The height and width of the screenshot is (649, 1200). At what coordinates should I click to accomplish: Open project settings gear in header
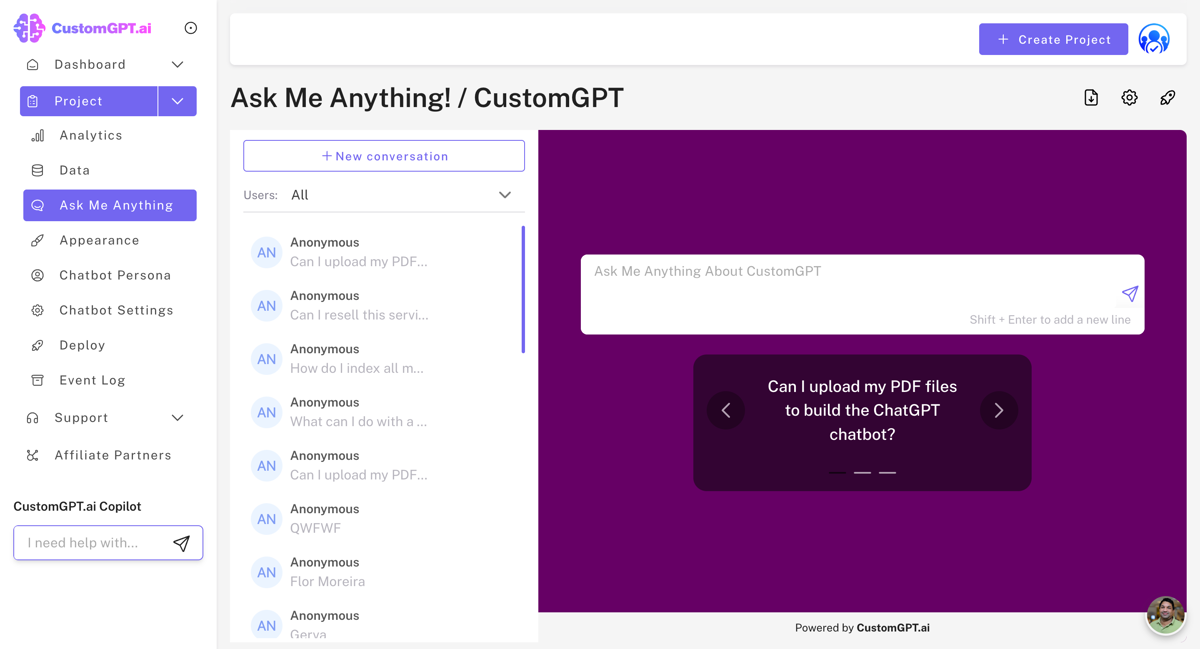[x=1129, y=98]
